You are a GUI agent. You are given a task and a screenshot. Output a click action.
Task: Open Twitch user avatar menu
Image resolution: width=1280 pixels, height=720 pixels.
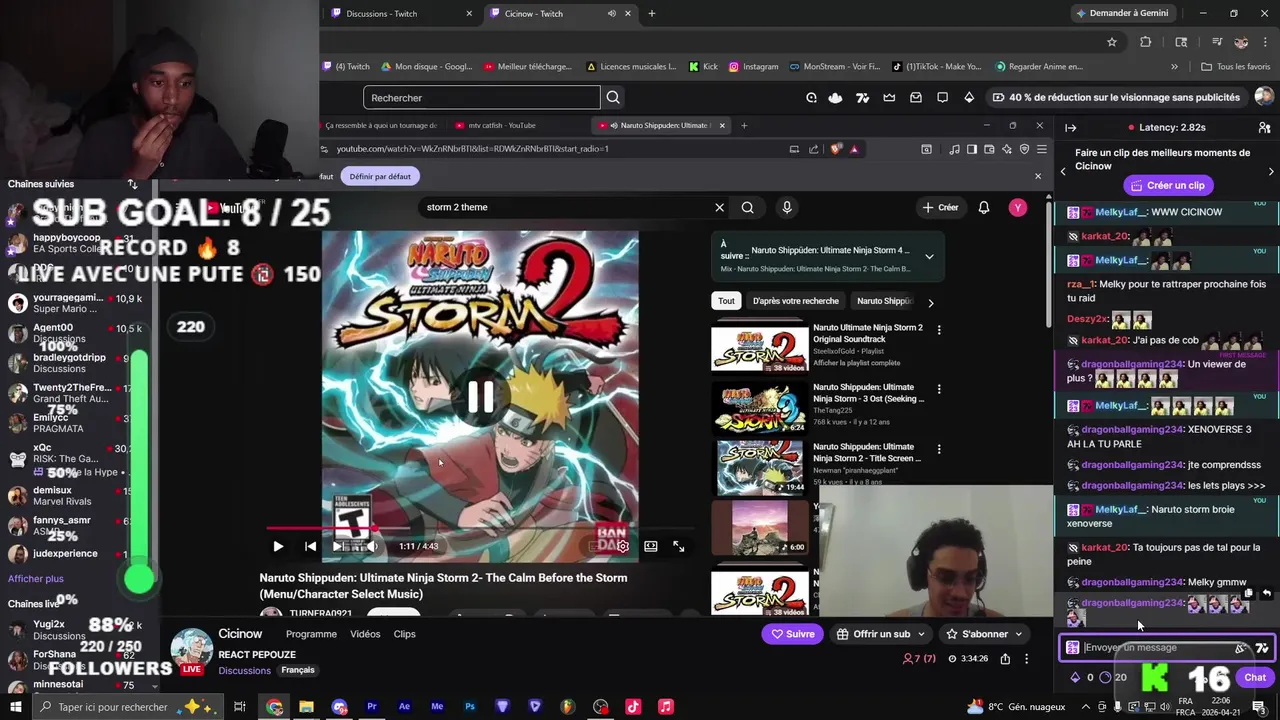[x=1264, y=97]
